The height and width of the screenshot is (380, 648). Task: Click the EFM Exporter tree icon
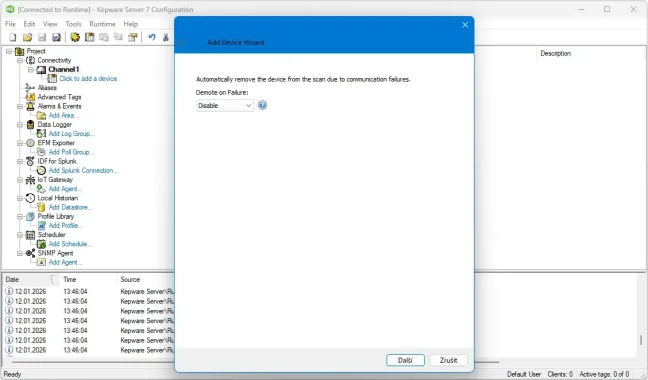tap(30, 143)
